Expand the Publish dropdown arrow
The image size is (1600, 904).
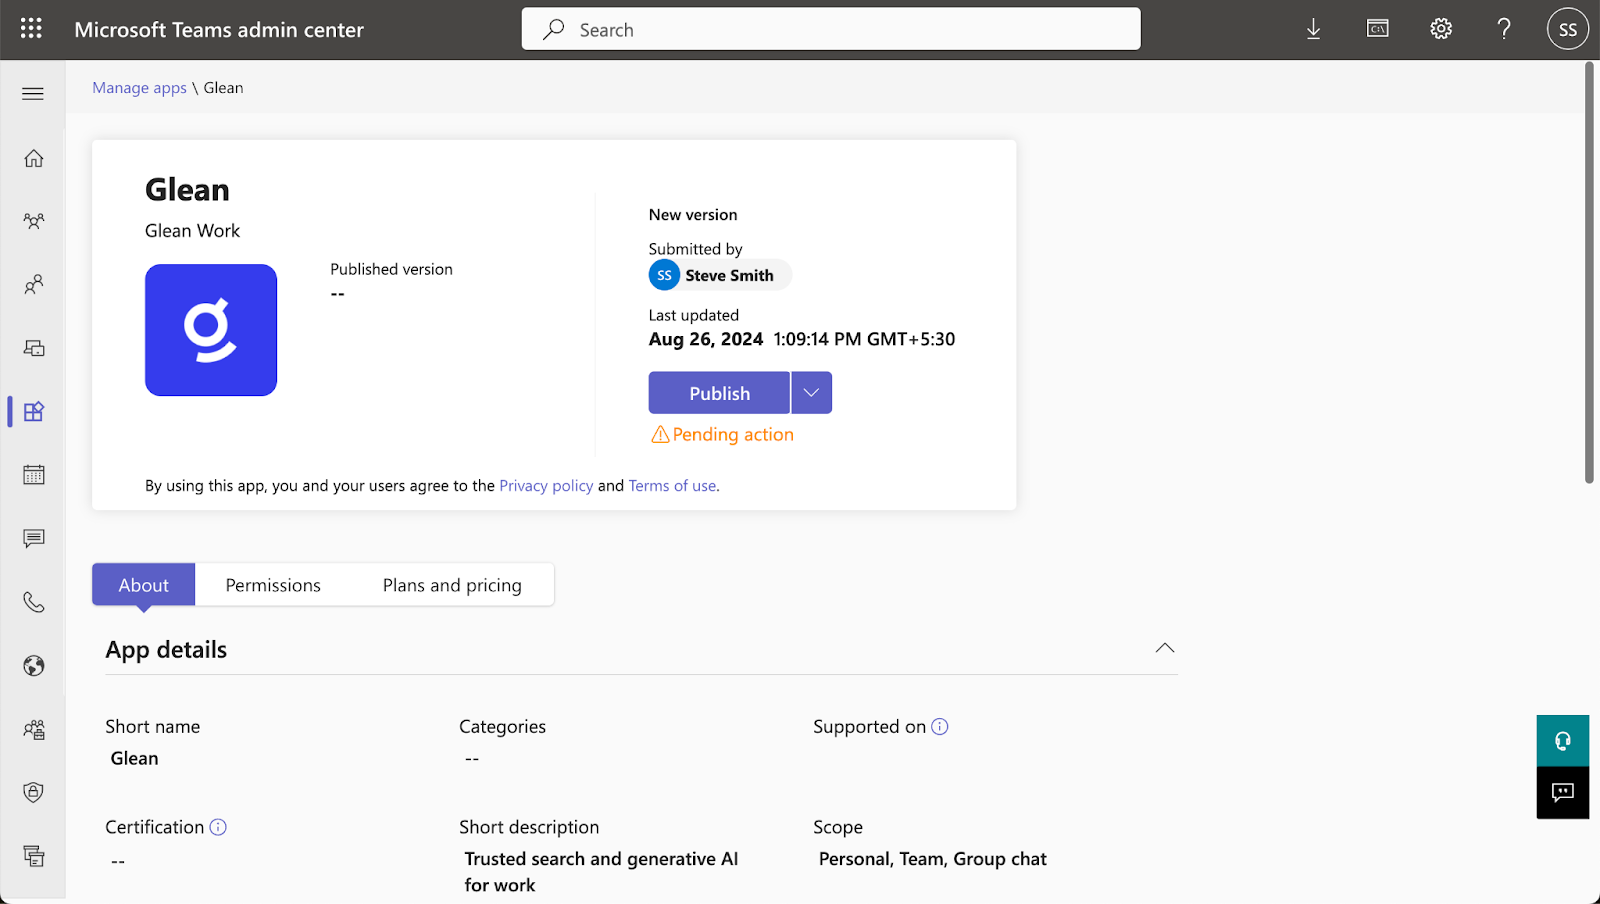point(812,393)
